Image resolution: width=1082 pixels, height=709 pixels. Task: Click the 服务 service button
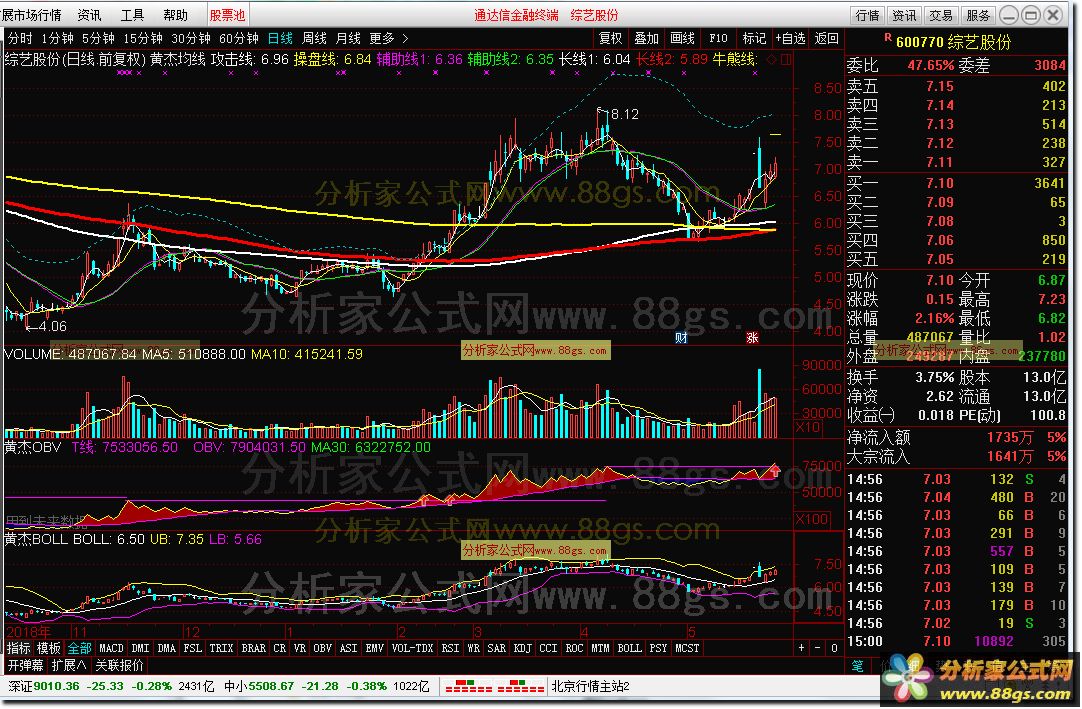[977, 15]
